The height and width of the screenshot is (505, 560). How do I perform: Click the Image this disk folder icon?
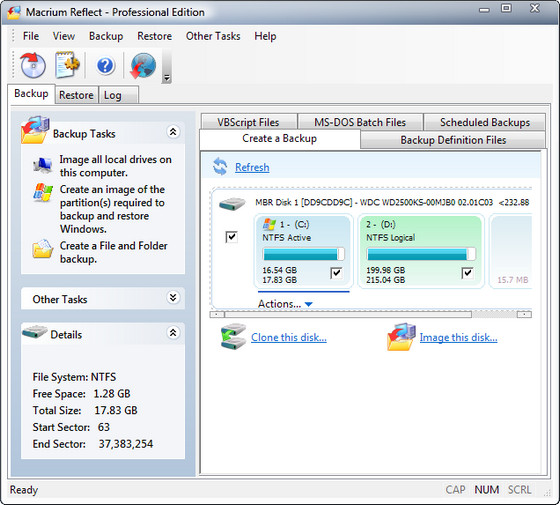pos(401,337)
